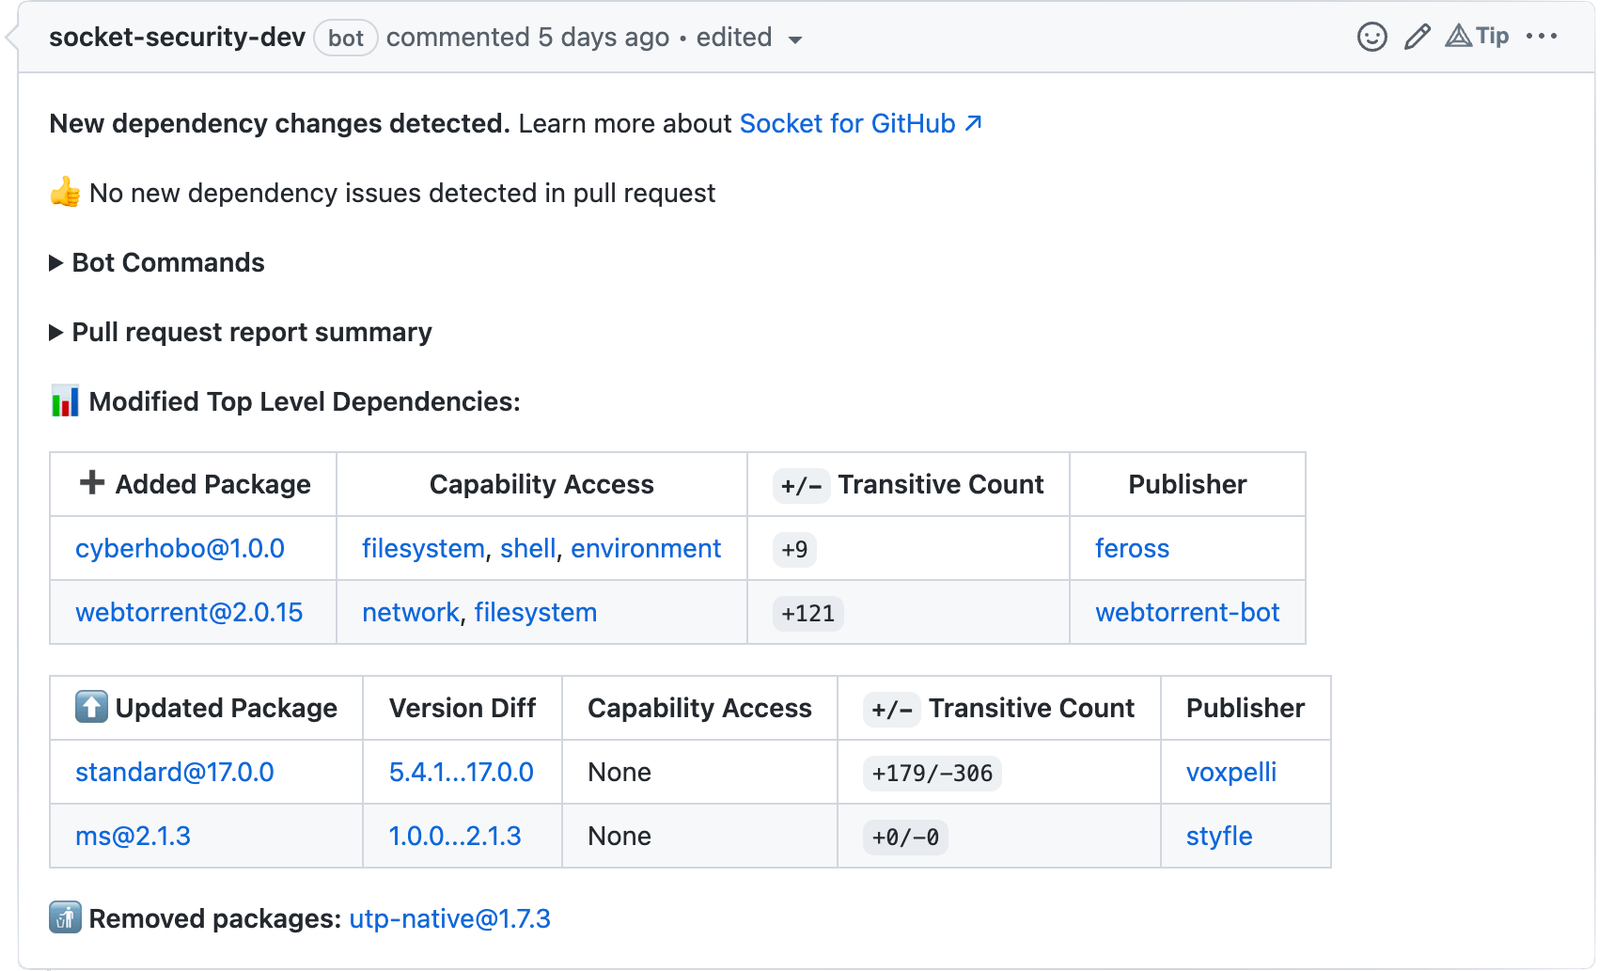1600x971 pixels.
Task: Click Capability Access header in Updated table
Action: (x=700, y=708)
